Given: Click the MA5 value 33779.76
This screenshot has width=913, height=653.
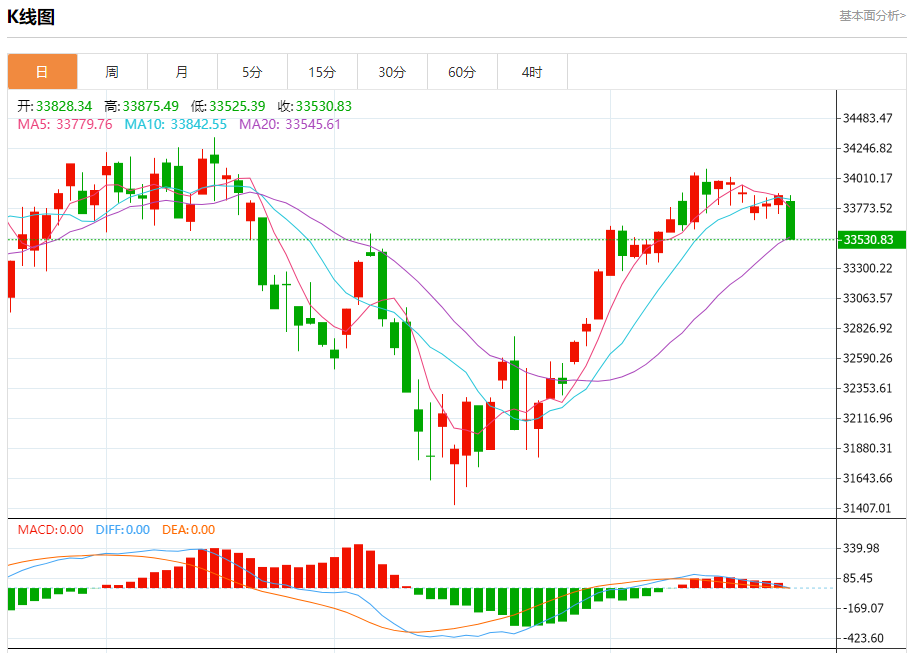Looking at the screenshot, I should click(x=84, y=124).
